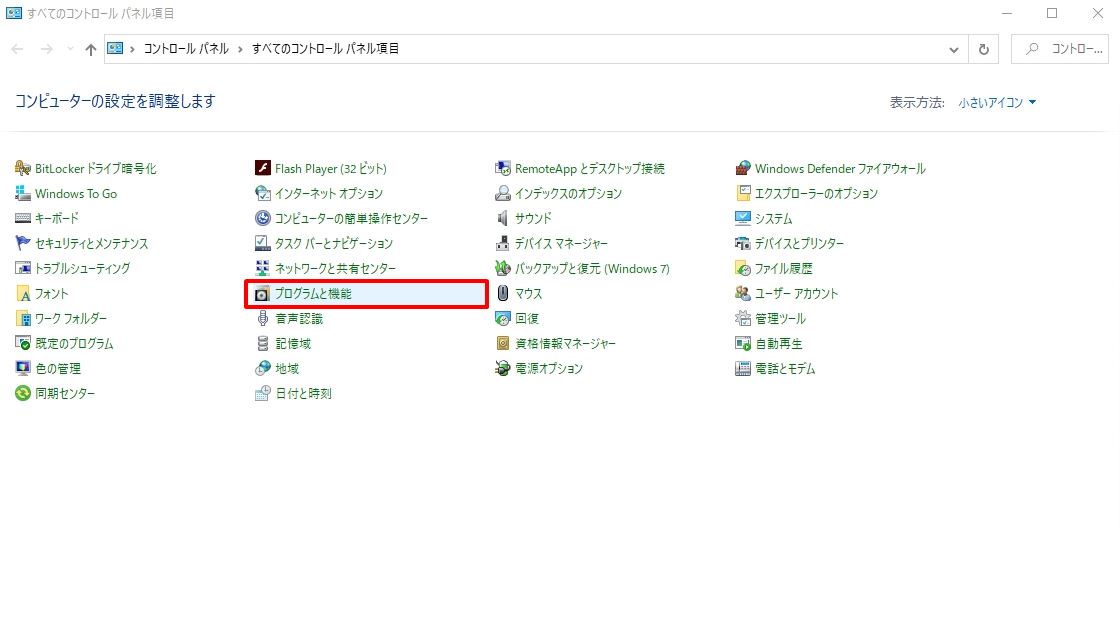
Task: Open the 同期センター text link
Action: [65, 393]
